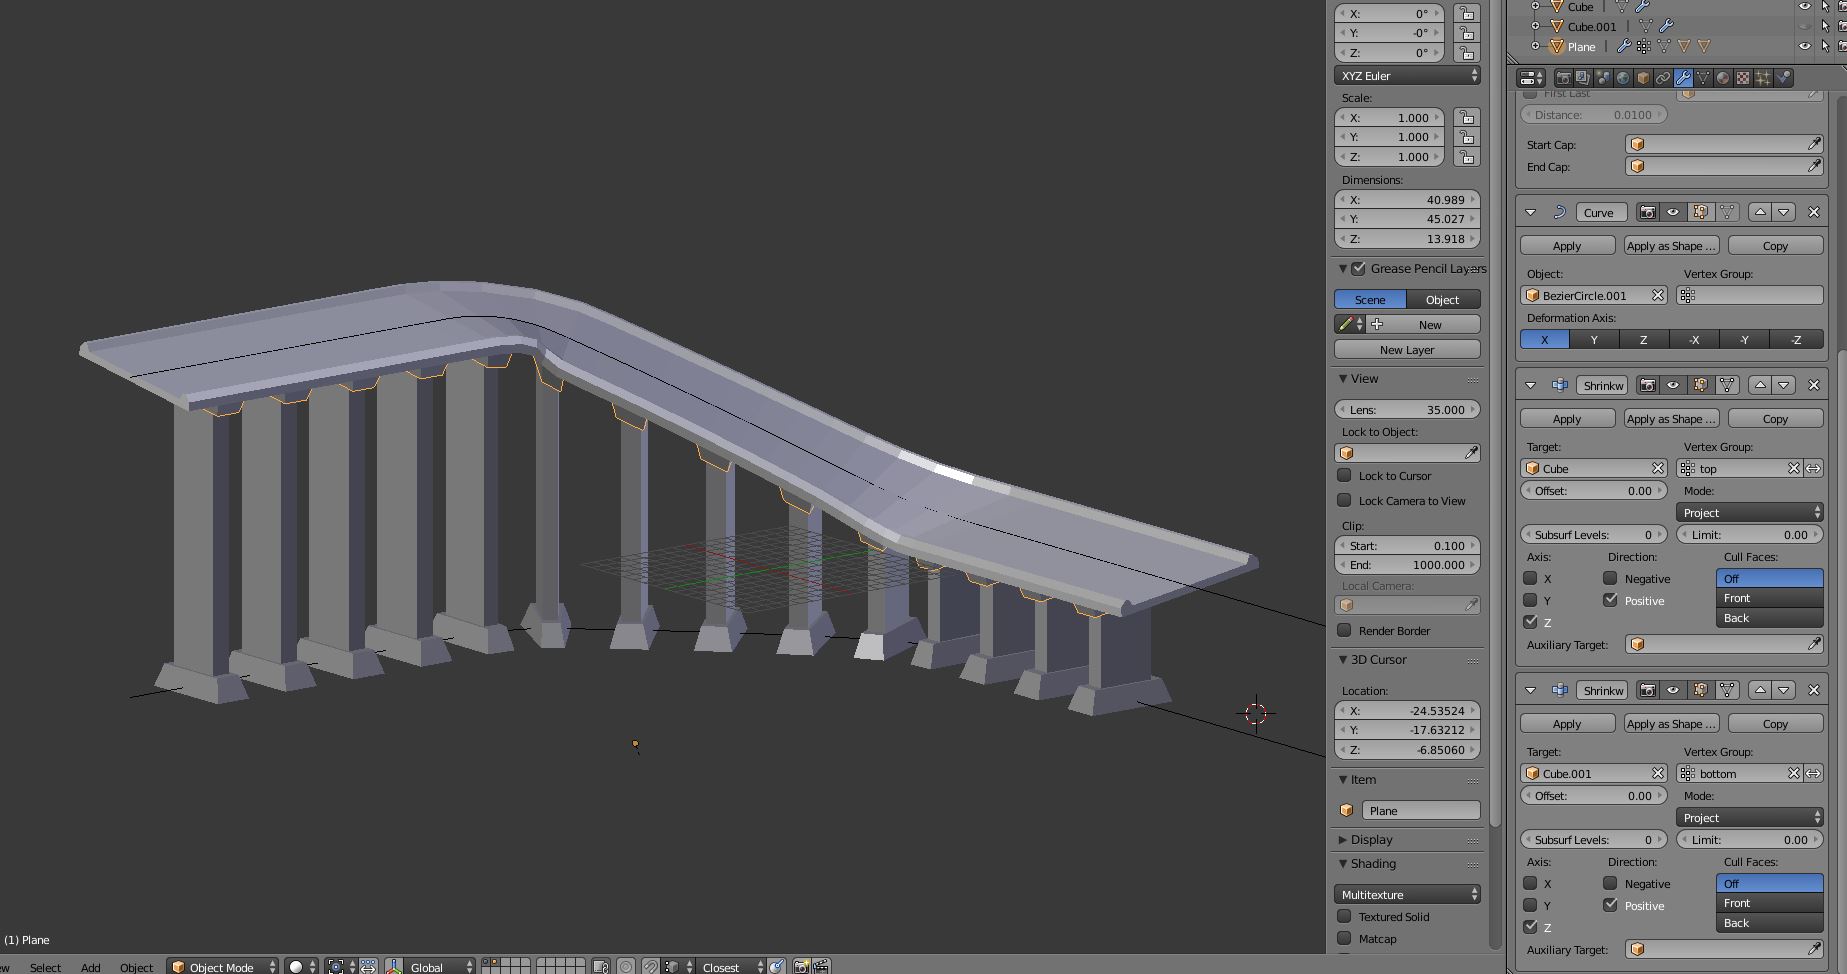
Task: Open the Add menu in viewport header
Action: tap(90, 967)
